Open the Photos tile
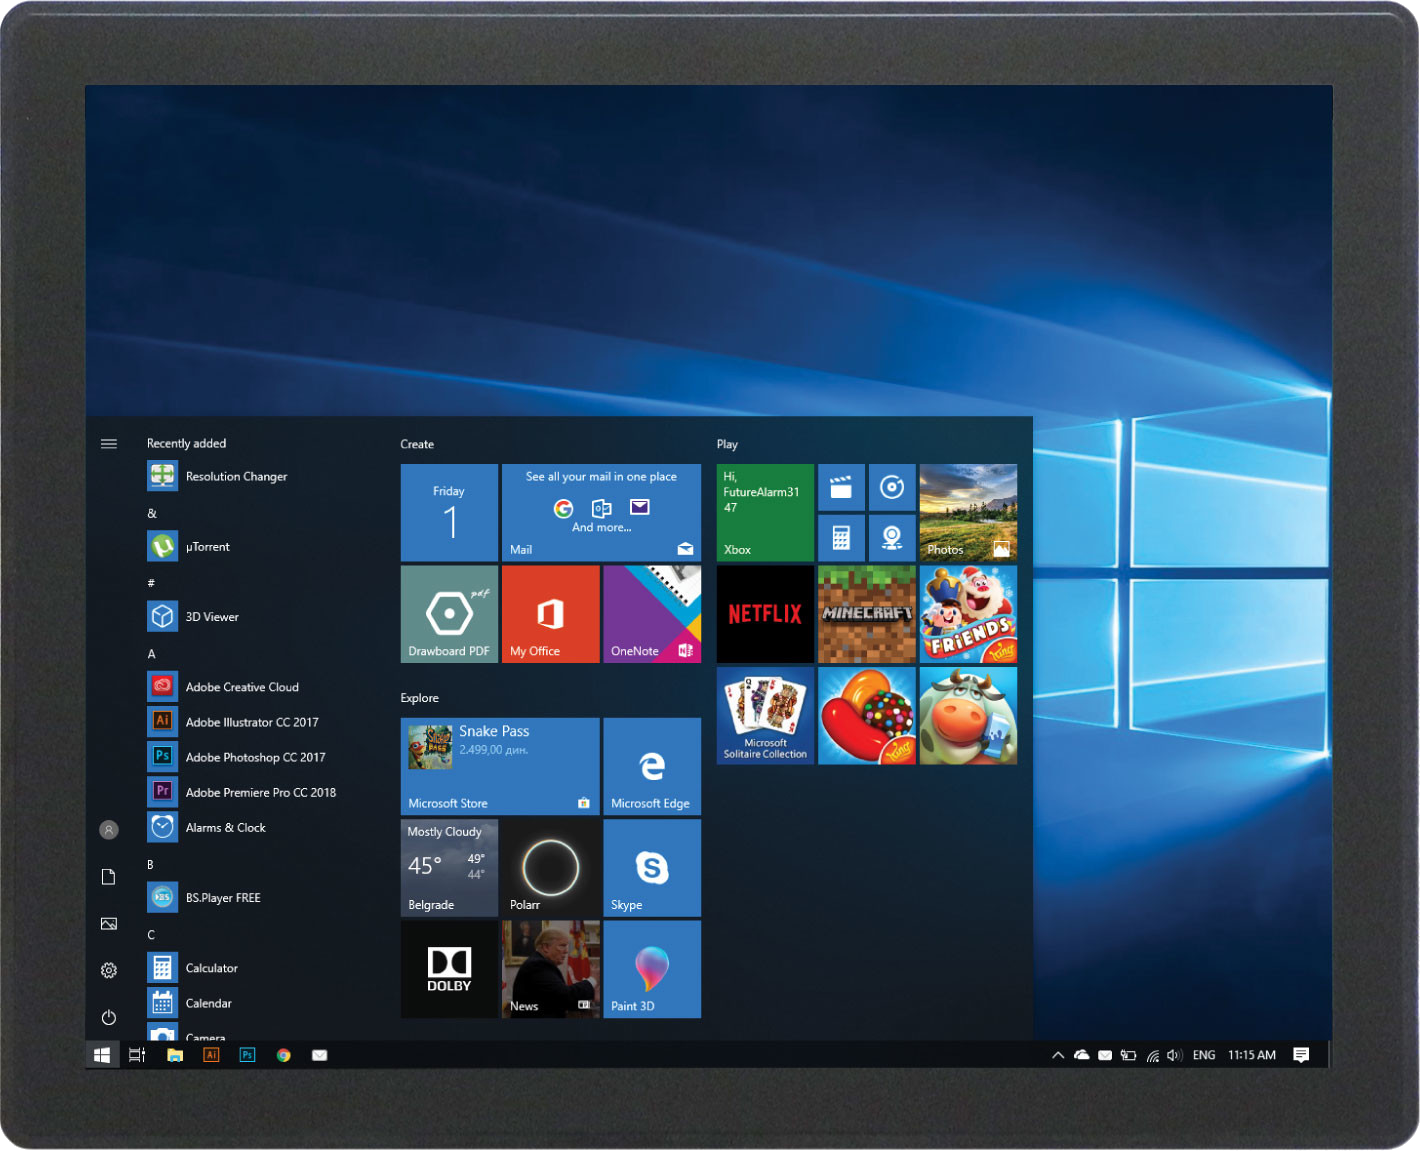 coord(968,513)
